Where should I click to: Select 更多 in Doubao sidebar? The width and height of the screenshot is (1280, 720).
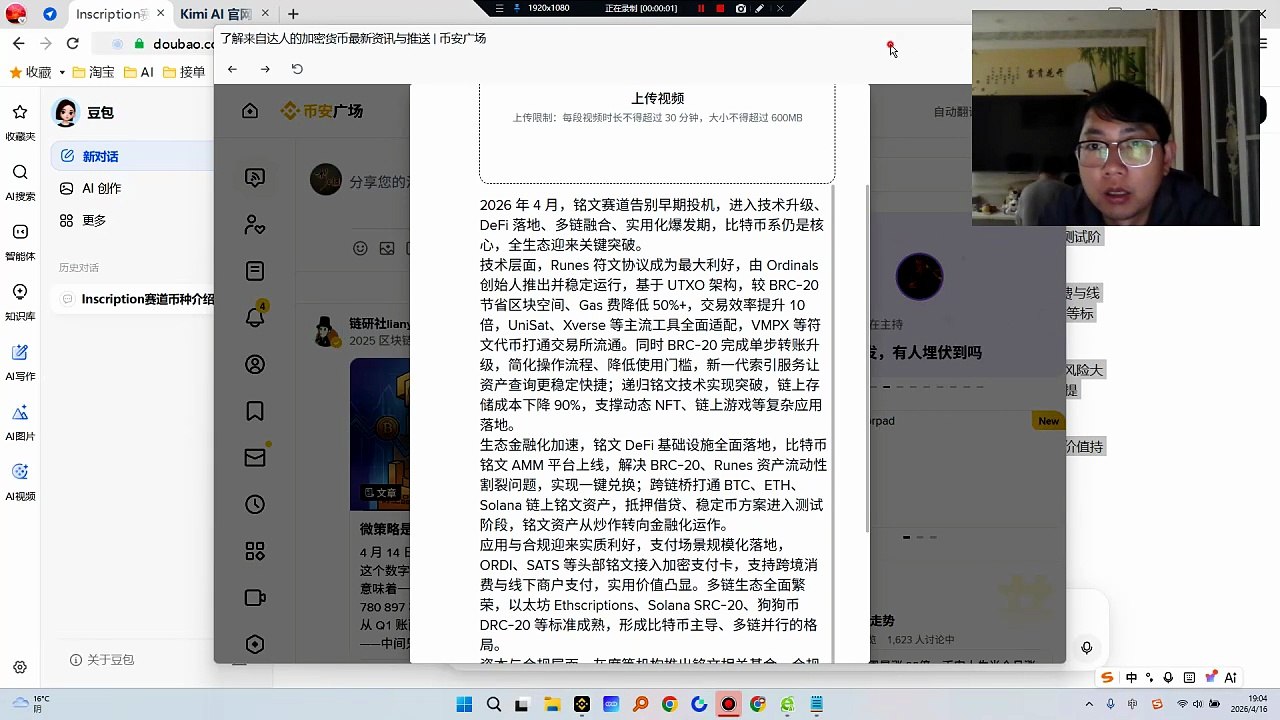point(132,220)
